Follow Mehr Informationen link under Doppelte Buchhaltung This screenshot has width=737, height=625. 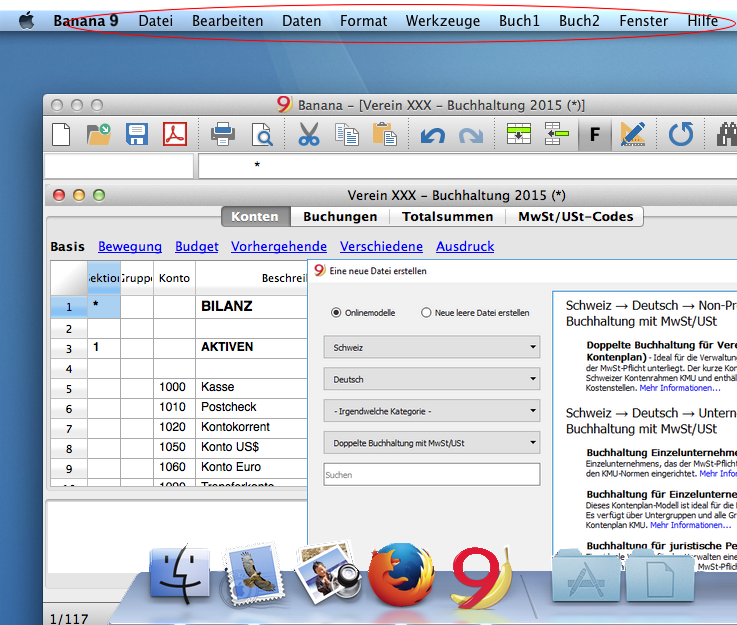click(x=680, y=388)
